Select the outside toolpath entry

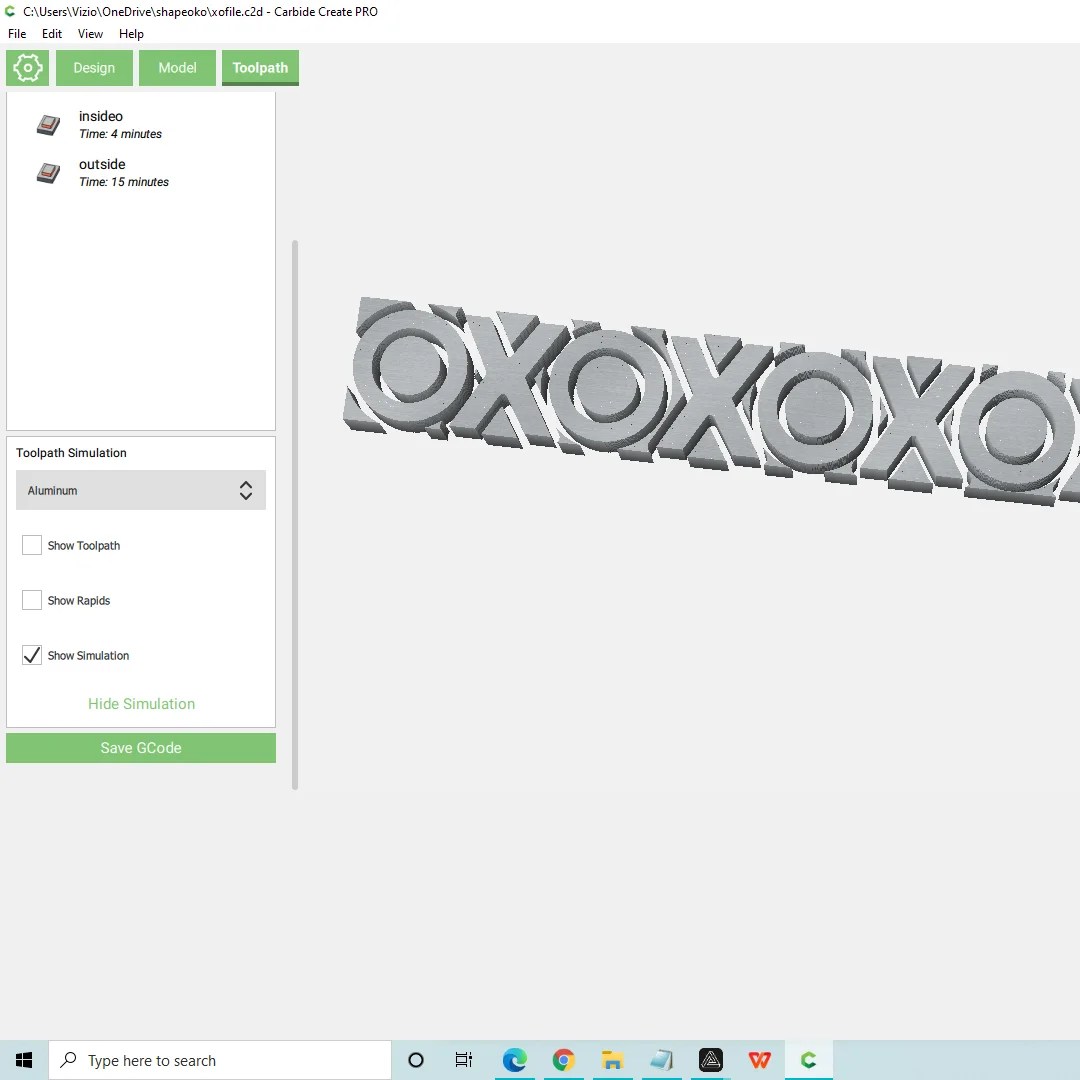click(141, 173)
